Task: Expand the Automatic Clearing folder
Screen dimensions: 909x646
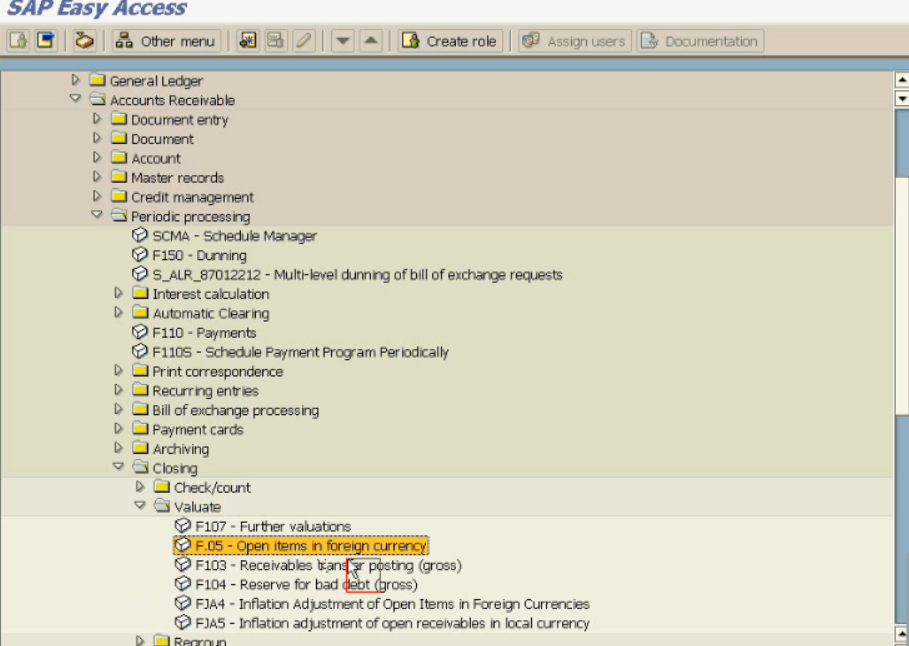Action: pyautogui.click(x=118, y=312)
